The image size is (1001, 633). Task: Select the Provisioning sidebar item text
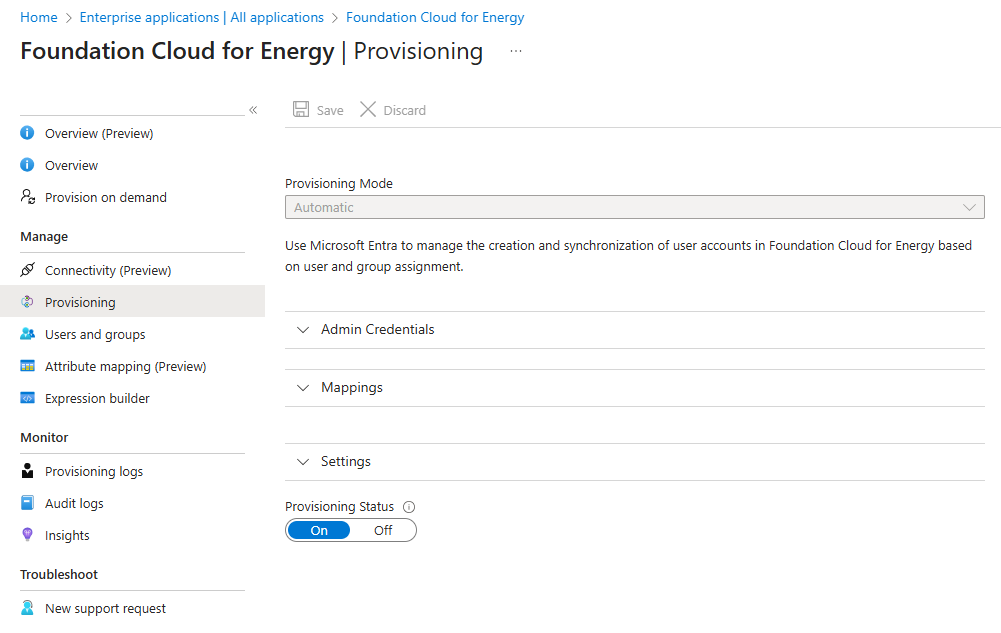pos(80,302)
